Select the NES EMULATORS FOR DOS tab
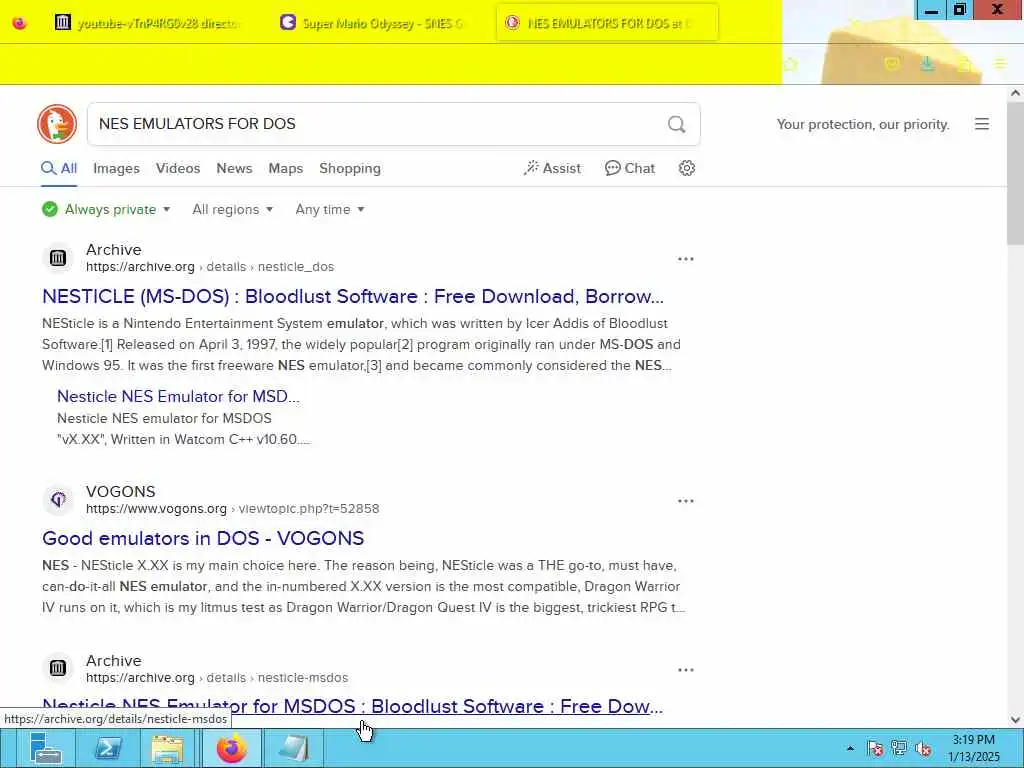The image size is (1024, 768). tap(607, 23)
